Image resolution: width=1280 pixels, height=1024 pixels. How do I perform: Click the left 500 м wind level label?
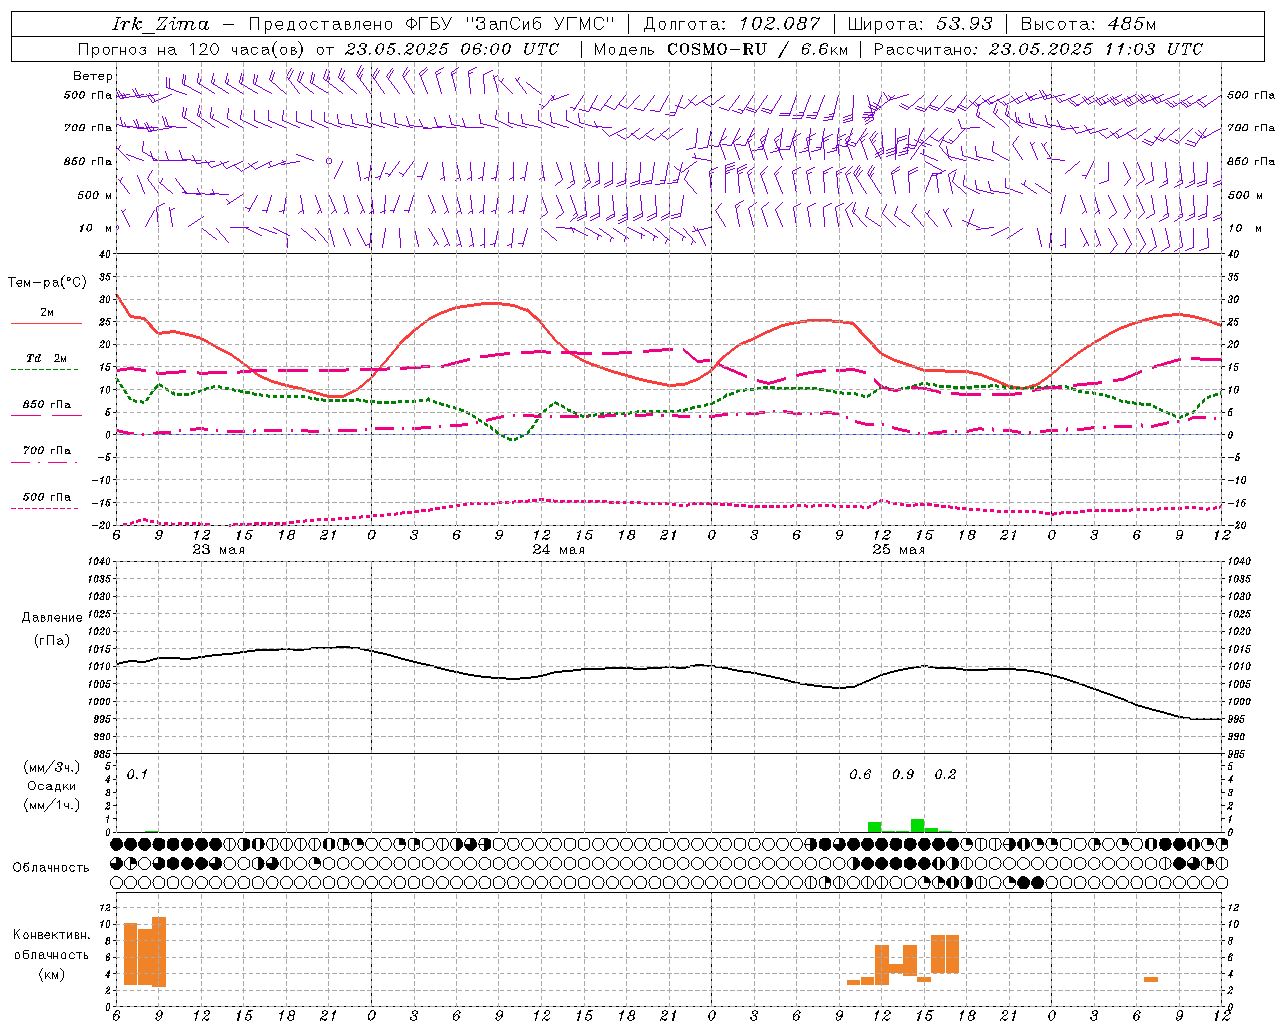coord(95,195)
